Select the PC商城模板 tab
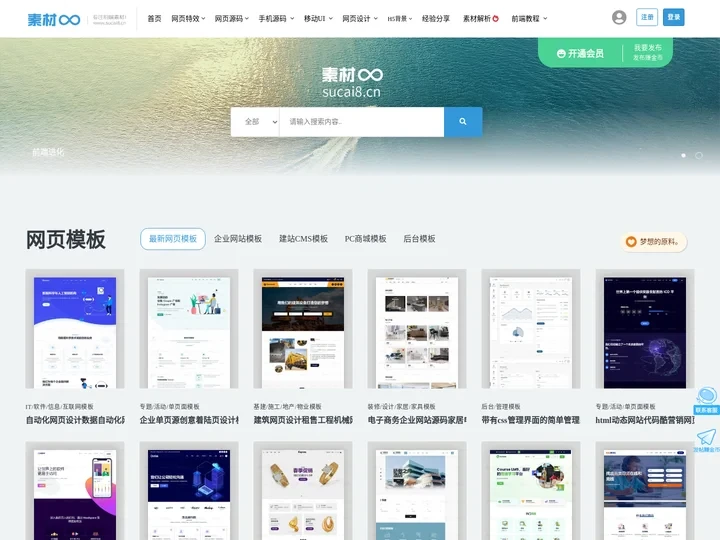 coord(366,239)
